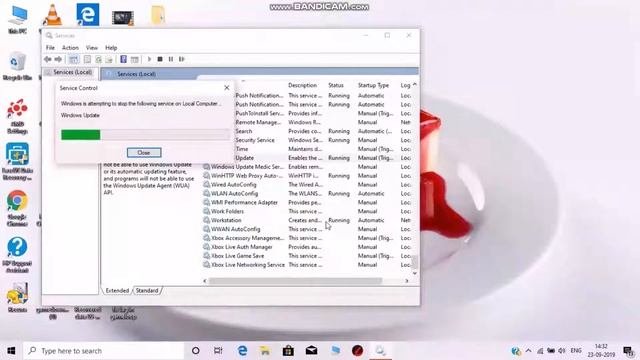
Task: Dismiss Service Control dialog with X
Action: (227, 88)
